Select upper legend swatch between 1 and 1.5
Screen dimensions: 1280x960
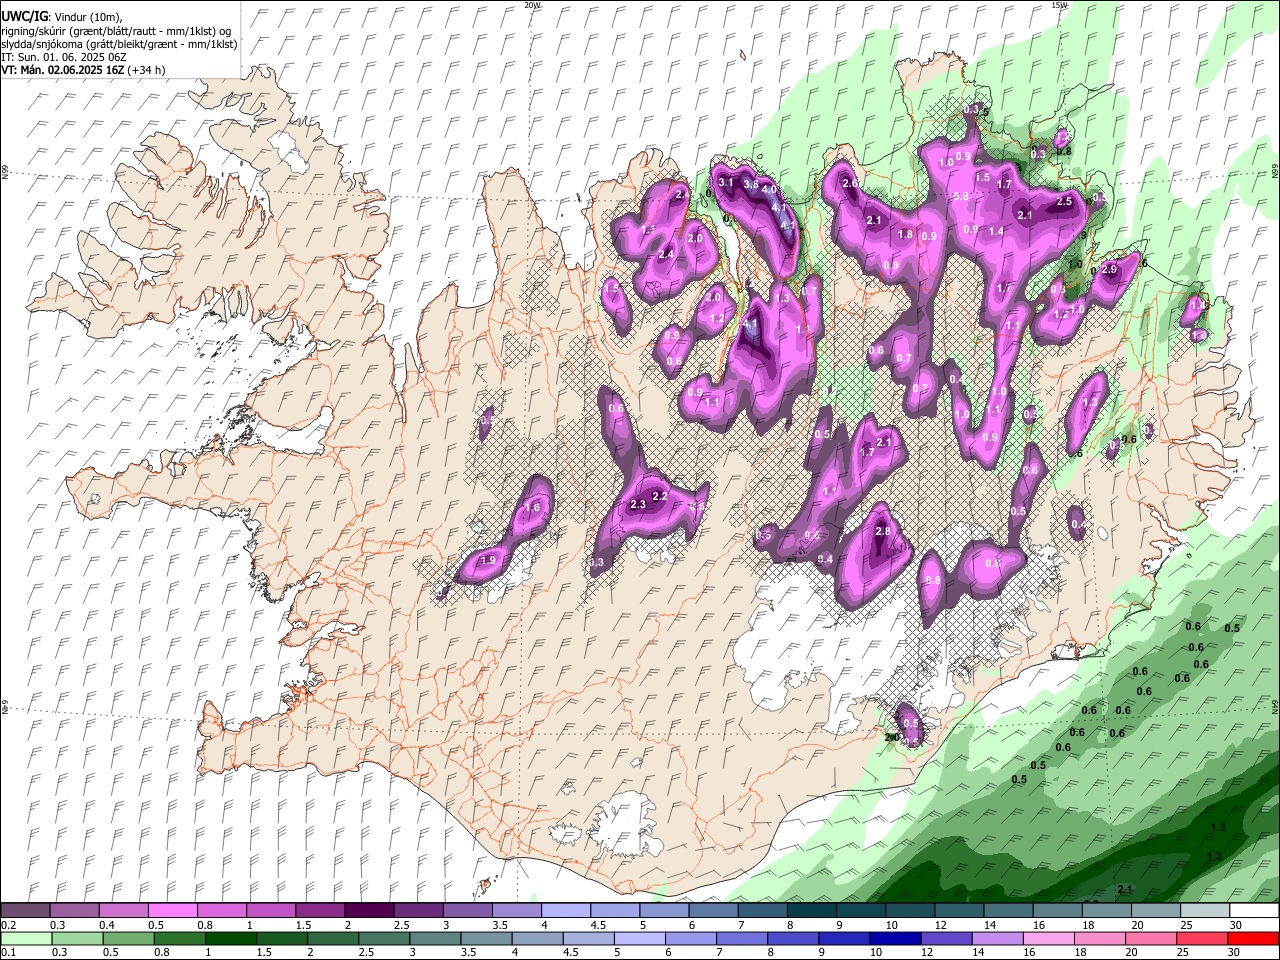(x=271, y=911)
